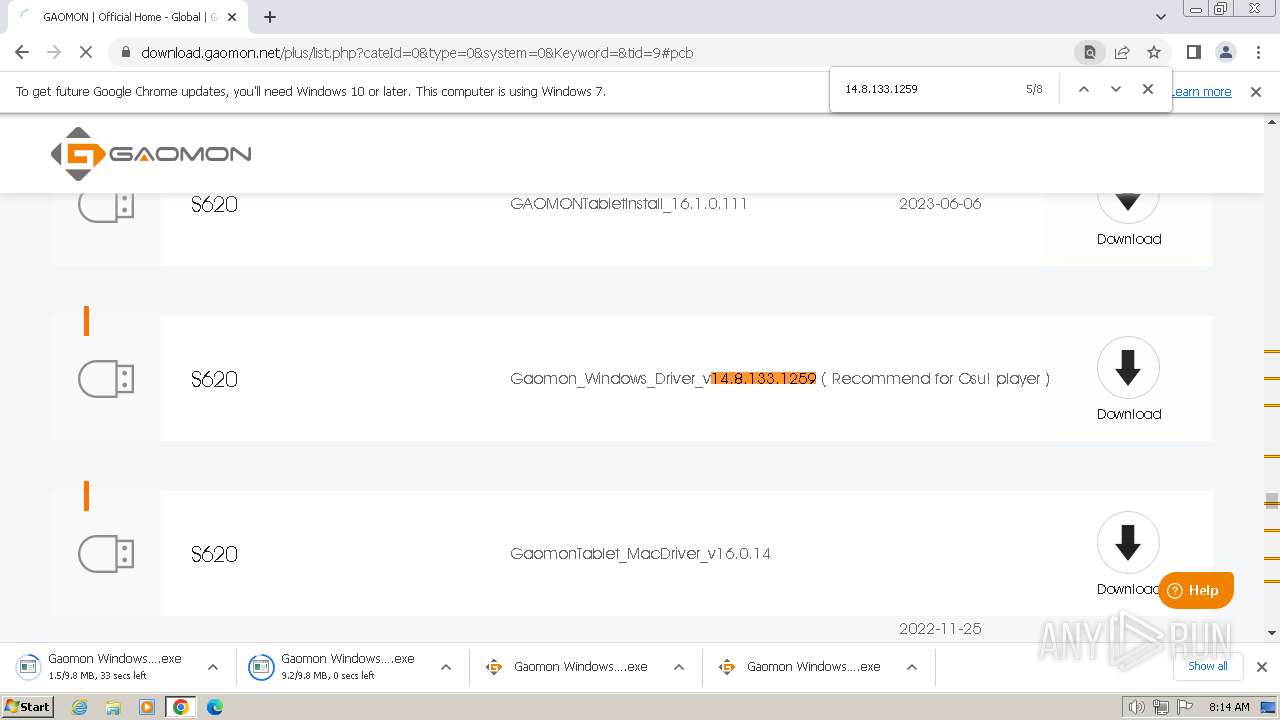Close the find bar
Viewport: 1280px width, 720px height.
pyautogui.click(x=1148, y=89)
